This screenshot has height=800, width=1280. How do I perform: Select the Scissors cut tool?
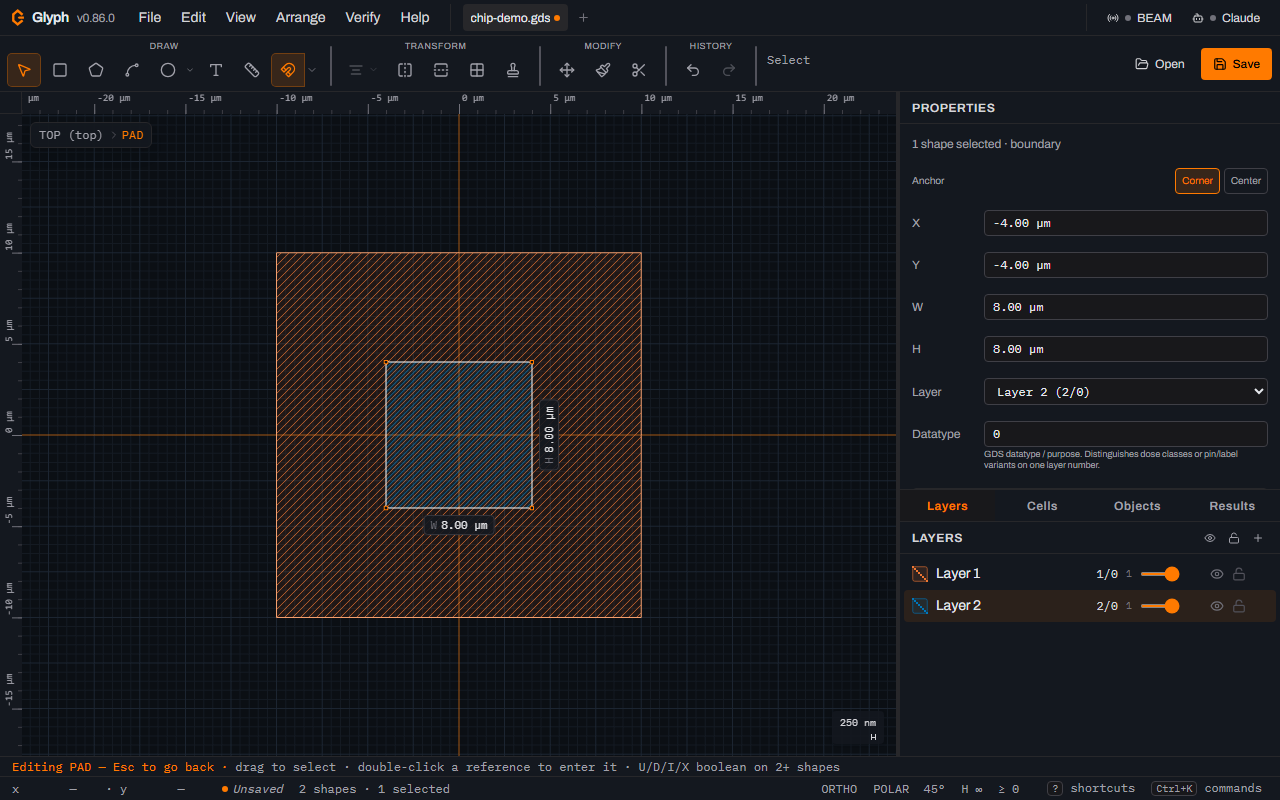639,70
